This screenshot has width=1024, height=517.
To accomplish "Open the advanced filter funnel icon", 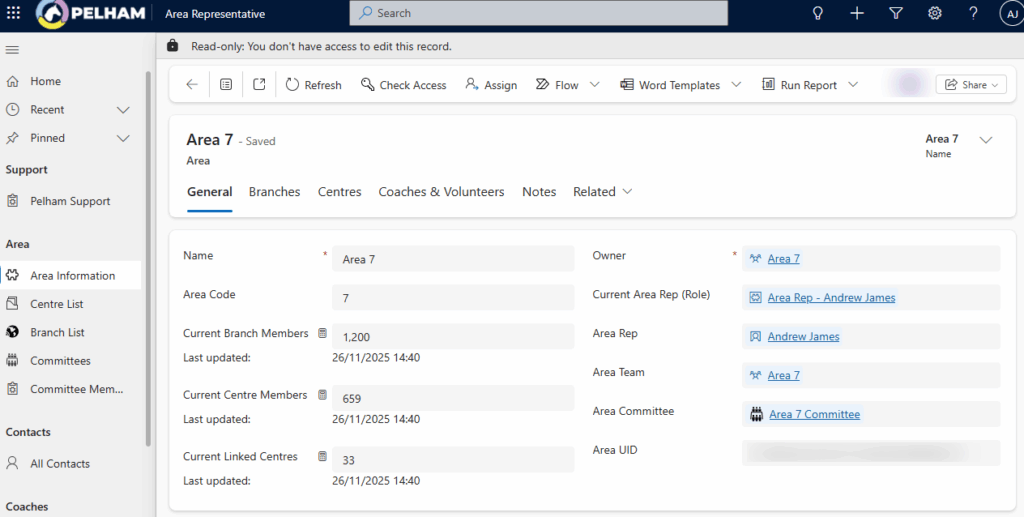I will [895, 13].
